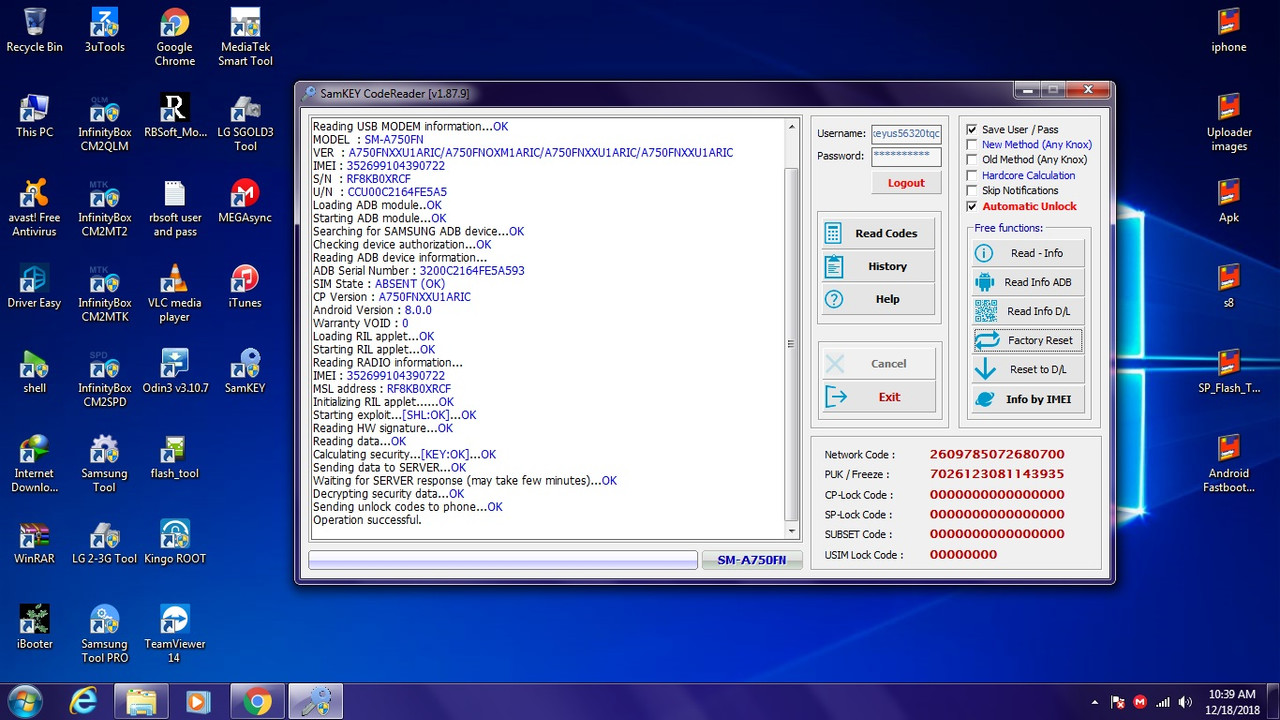Viewport: 1280px width, 720px height.
Task: Click the Password input field
Action: [x=906, y=156]
